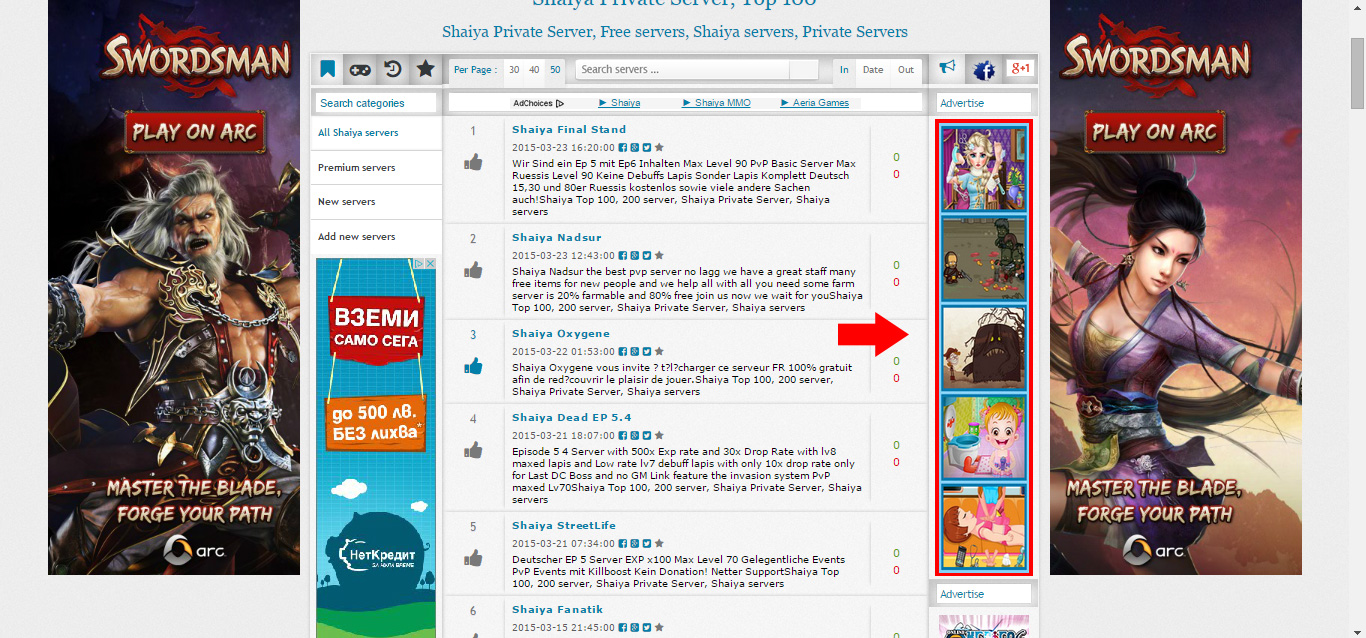This screenshot has width=1366, height=638.
Task: Set per page to 40
Action: pyautogui.click(x=535, y=70)
